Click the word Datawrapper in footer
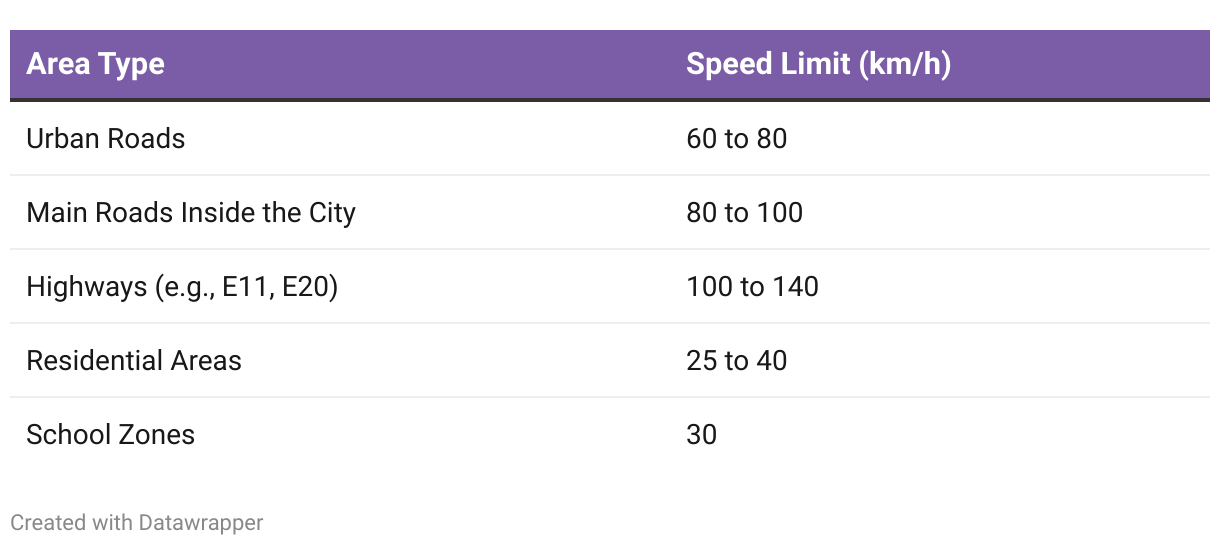This screenshot has width=1220, height=546. 201,522
